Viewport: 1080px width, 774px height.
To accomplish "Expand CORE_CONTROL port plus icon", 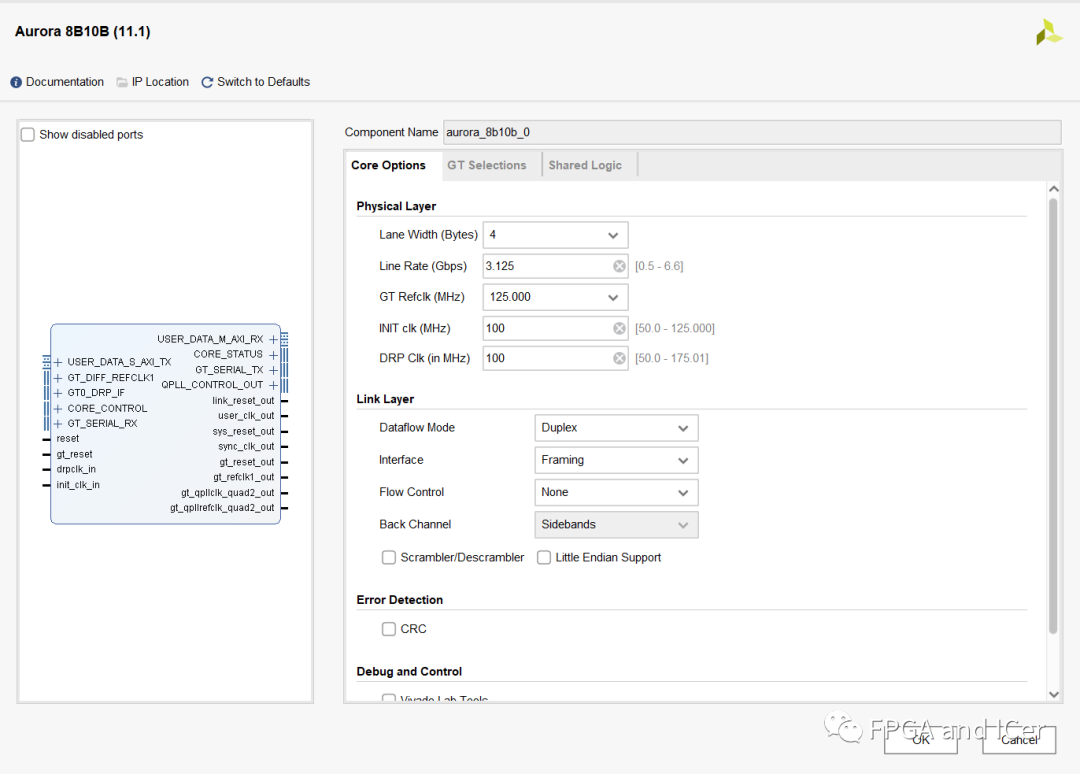I will tap(58, 409).
